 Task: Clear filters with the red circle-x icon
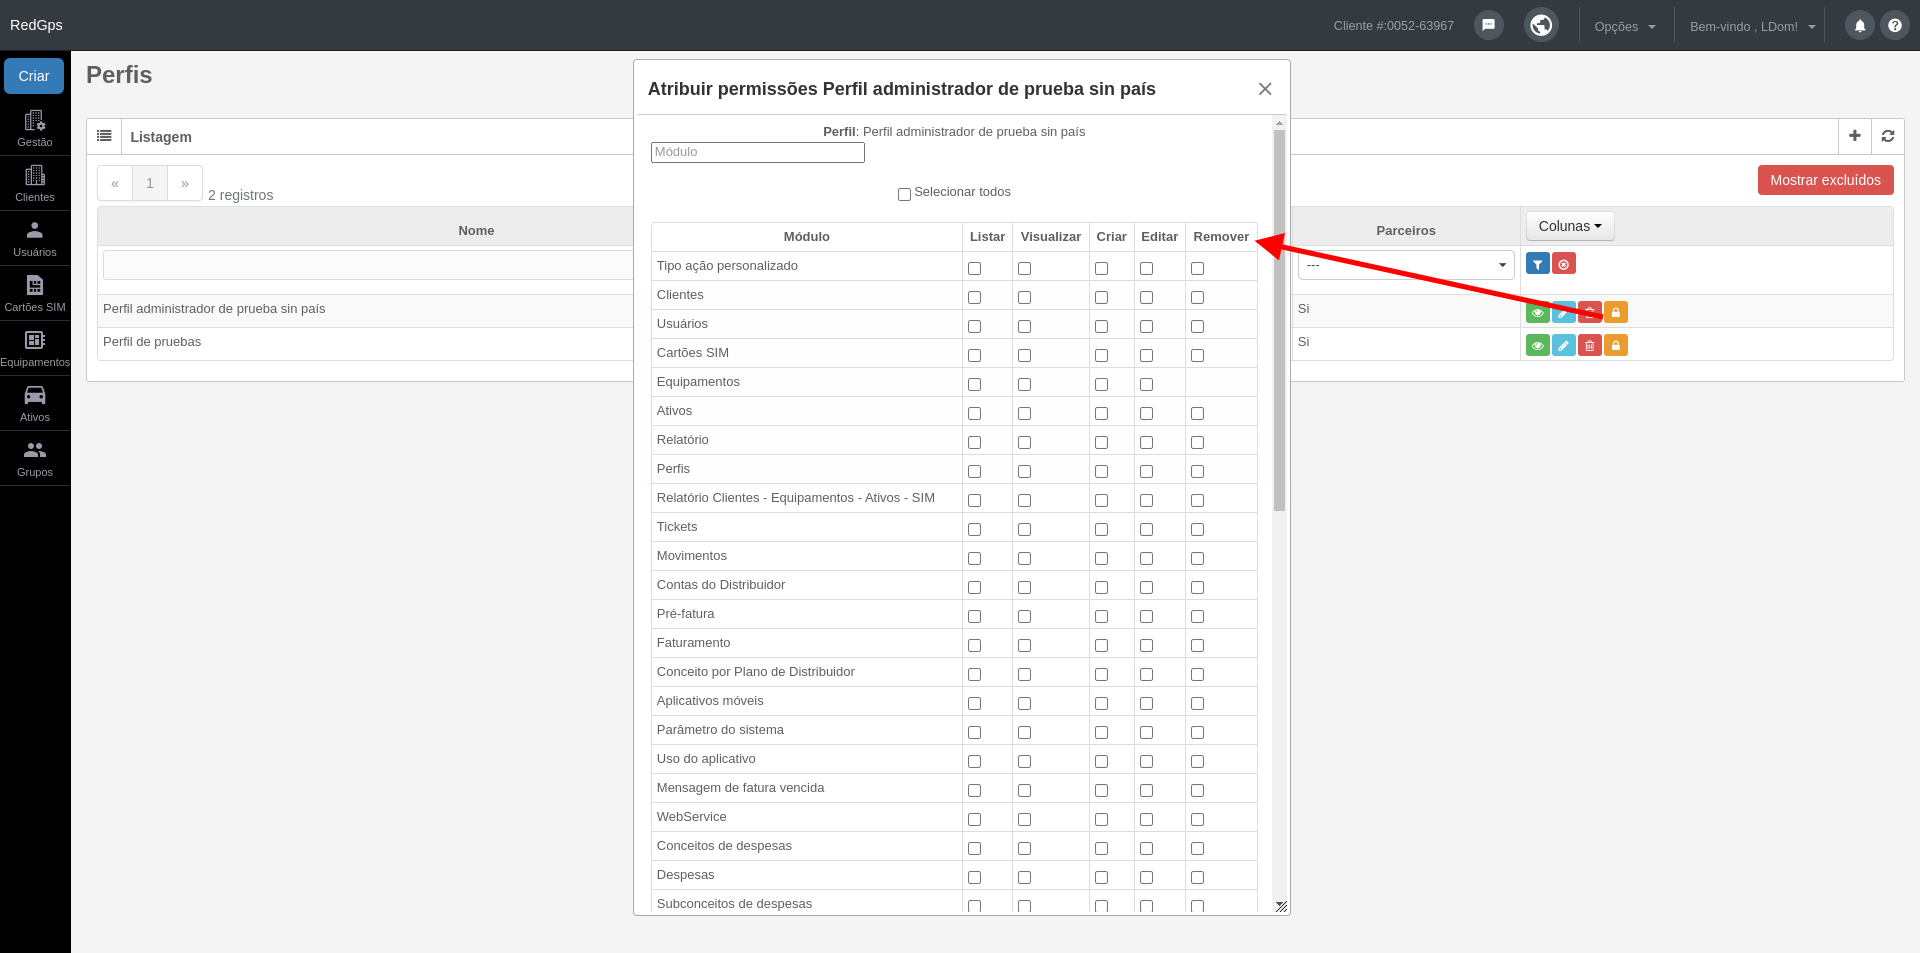tap(1563, 264)
